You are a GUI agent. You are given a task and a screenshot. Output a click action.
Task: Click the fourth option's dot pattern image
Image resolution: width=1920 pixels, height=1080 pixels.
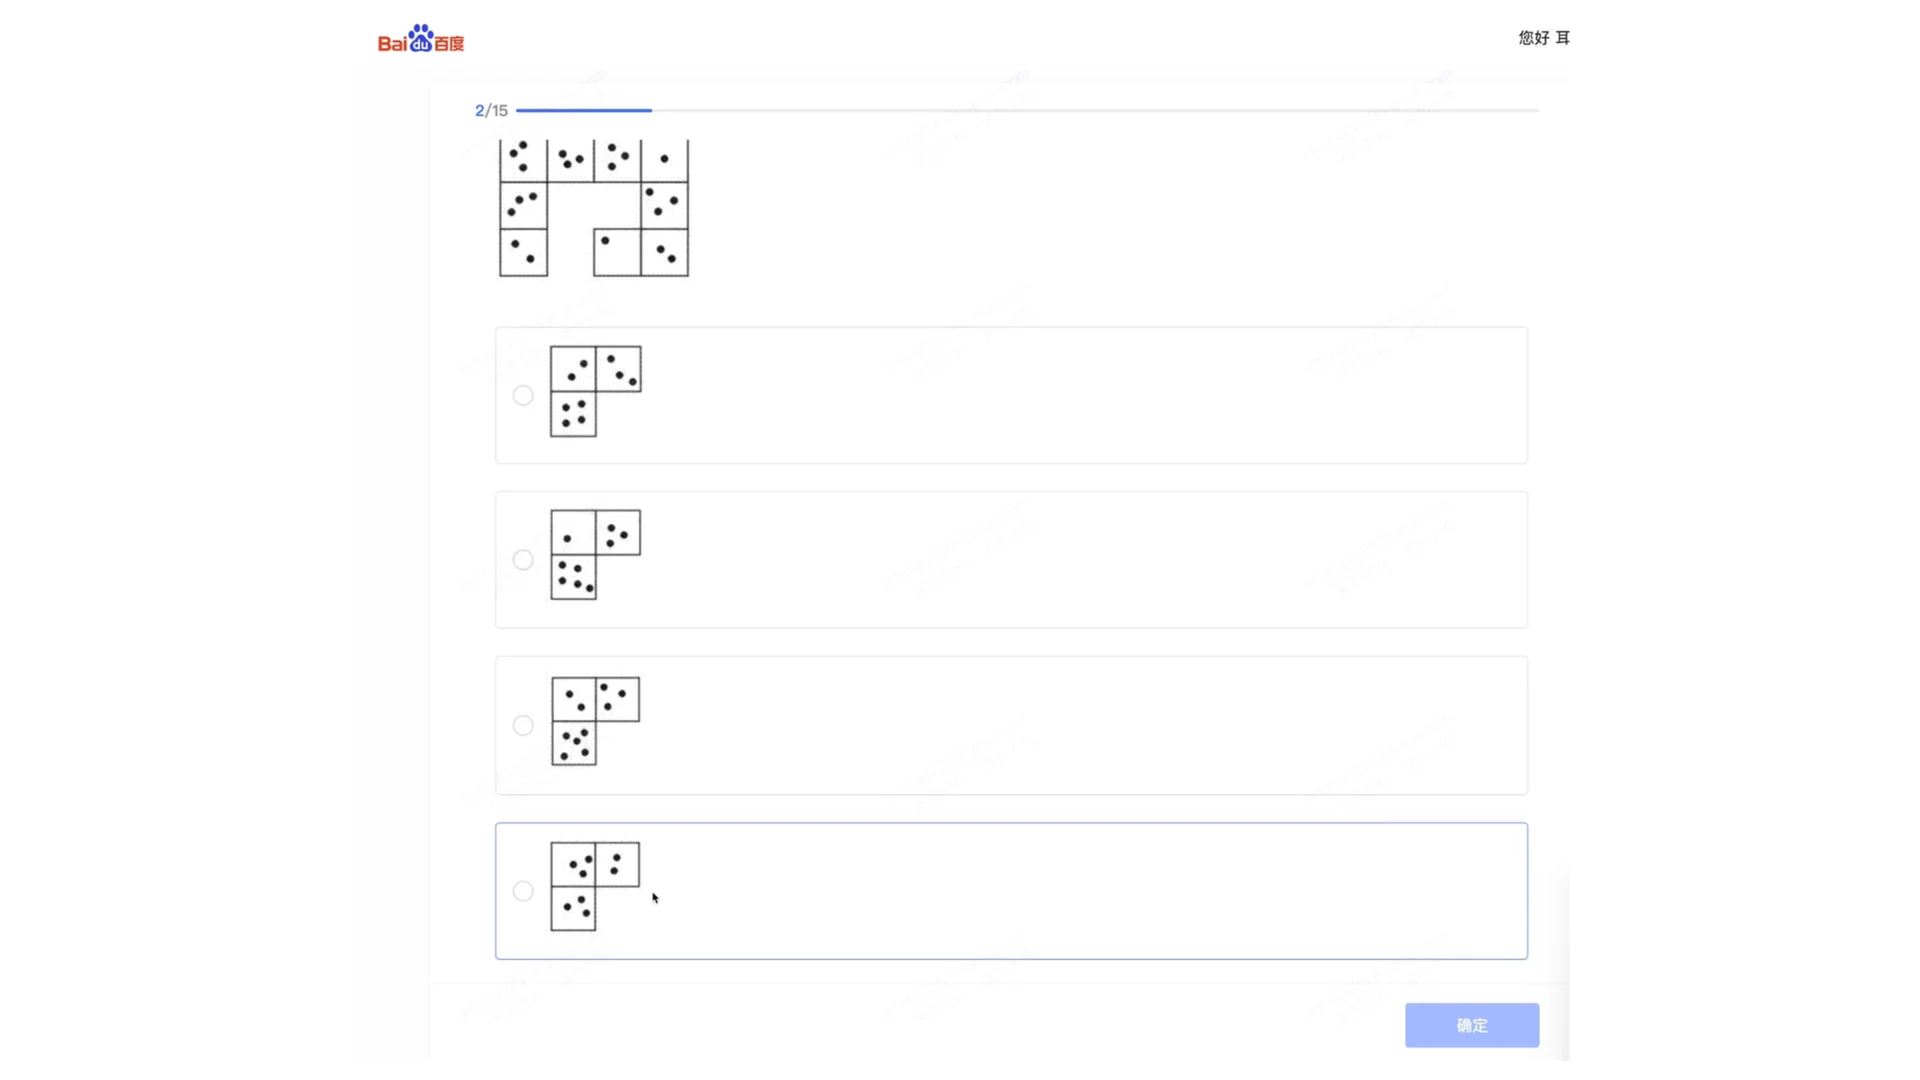pyautogui.click(x=595, y=886)
